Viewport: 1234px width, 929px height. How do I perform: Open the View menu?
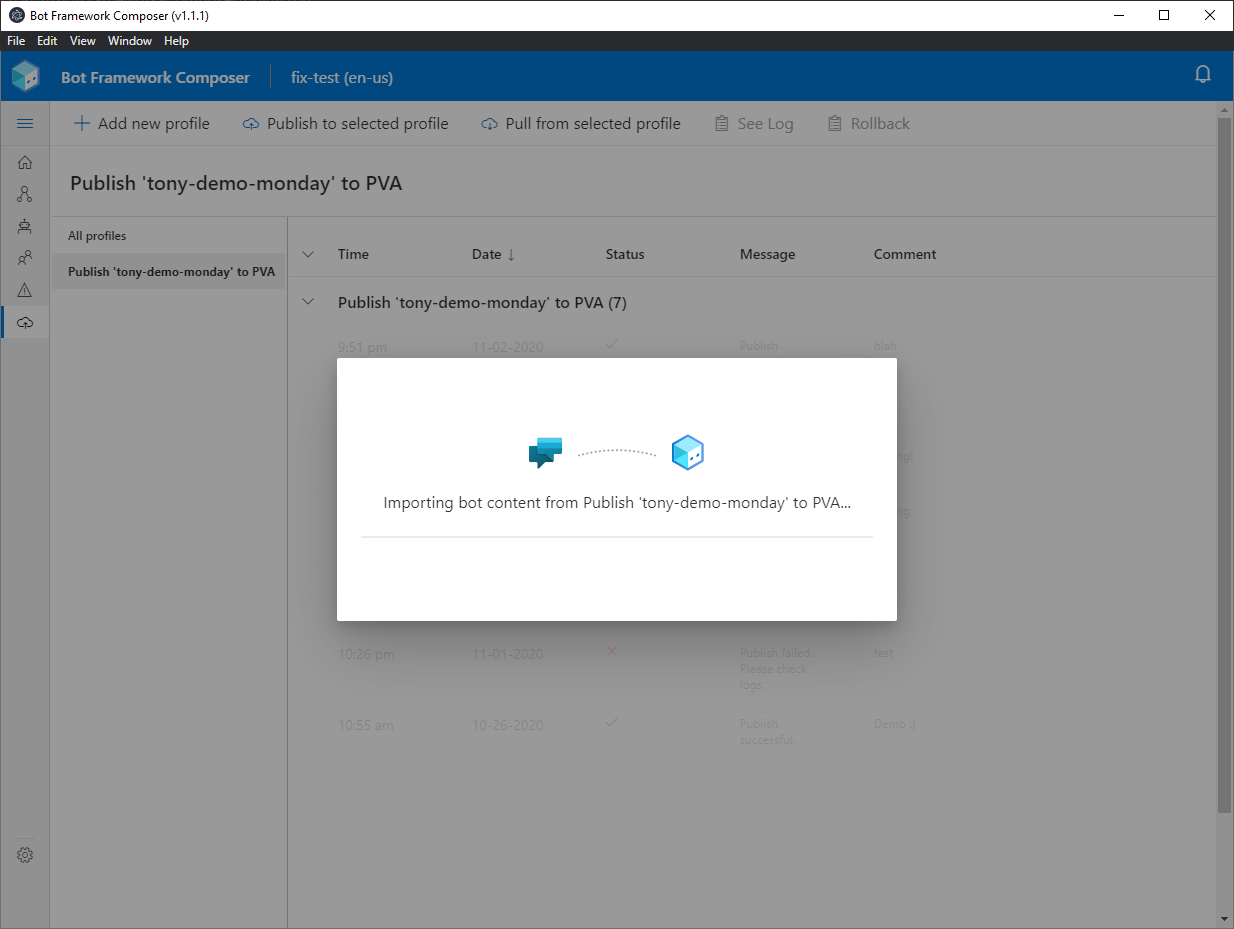click(83, 41)
